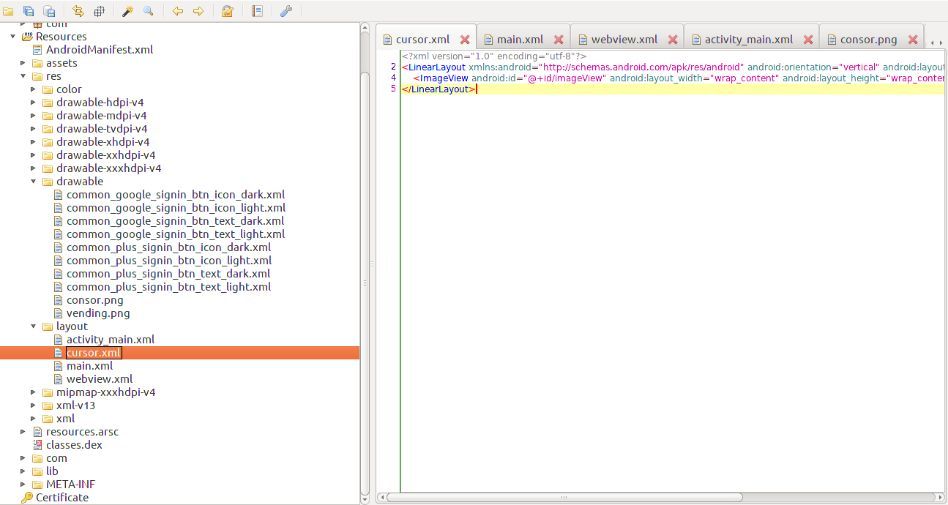This screenshot has width=948, height=505.
Task: Expand the drawable-xxhdpi-v4 folder
Action: pyautogui.click(x=33, y=155)
